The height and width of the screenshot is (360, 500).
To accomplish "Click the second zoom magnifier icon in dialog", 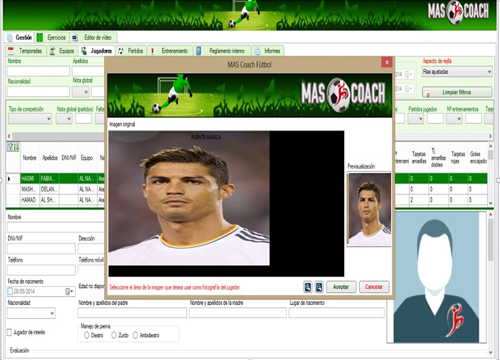I will click(x=319, y=287).
